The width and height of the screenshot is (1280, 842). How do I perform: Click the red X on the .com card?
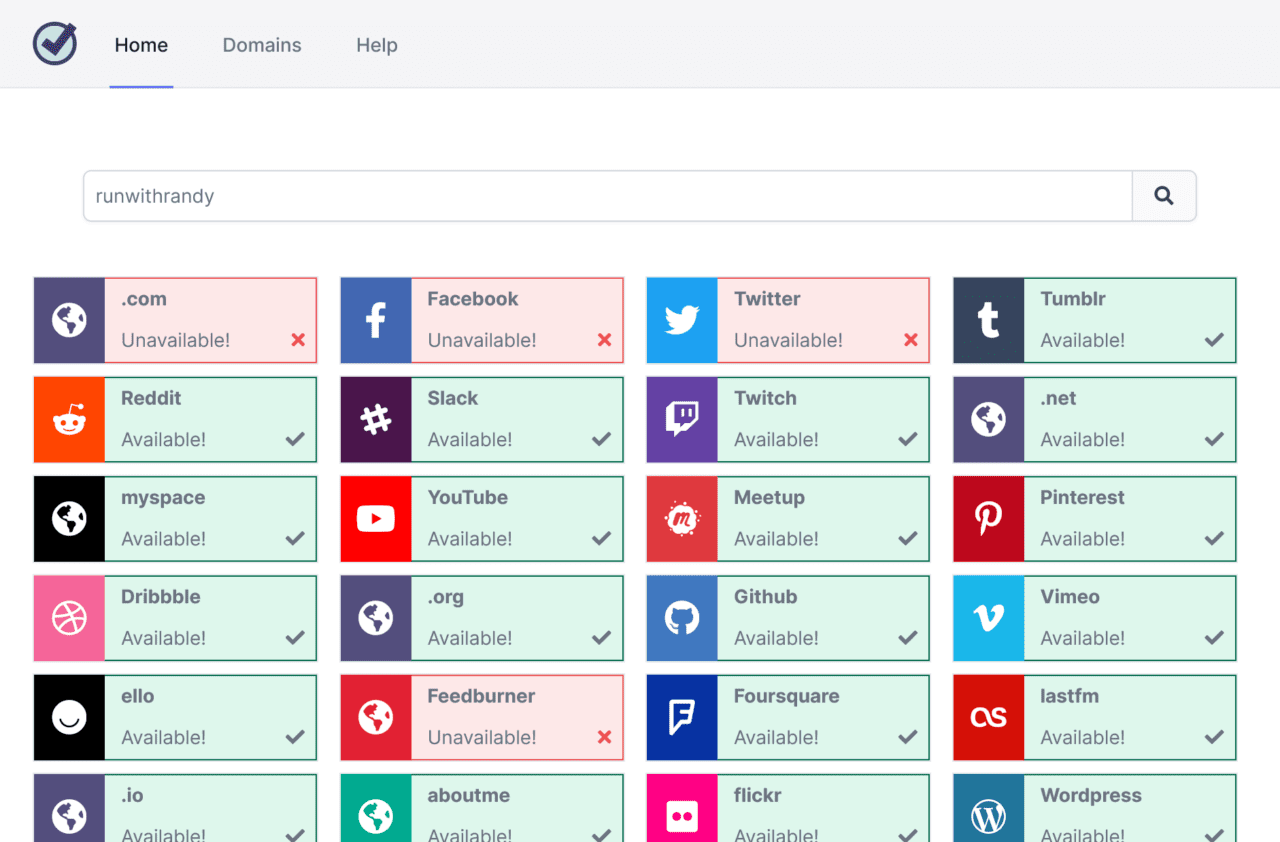(297, 340)
